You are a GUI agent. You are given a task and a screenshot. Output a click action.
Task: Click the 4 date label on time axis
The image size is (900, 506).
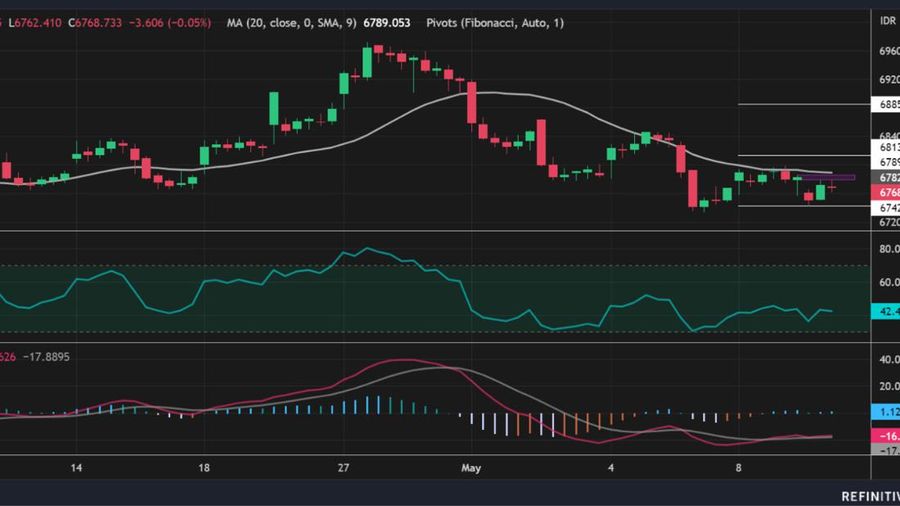pyautogui.click(x=611, y=468)
